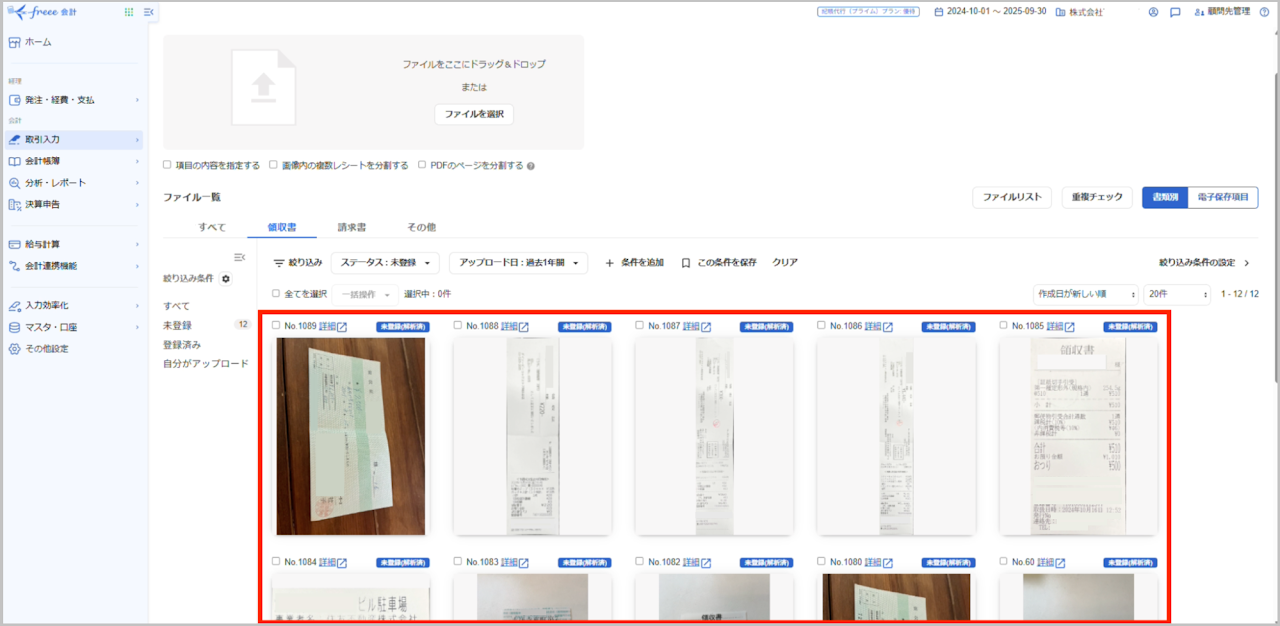The width and height of the screenshot is (1280, 626).
Task: Open 詳細 external link for No.1083
Action: [515, 562]
